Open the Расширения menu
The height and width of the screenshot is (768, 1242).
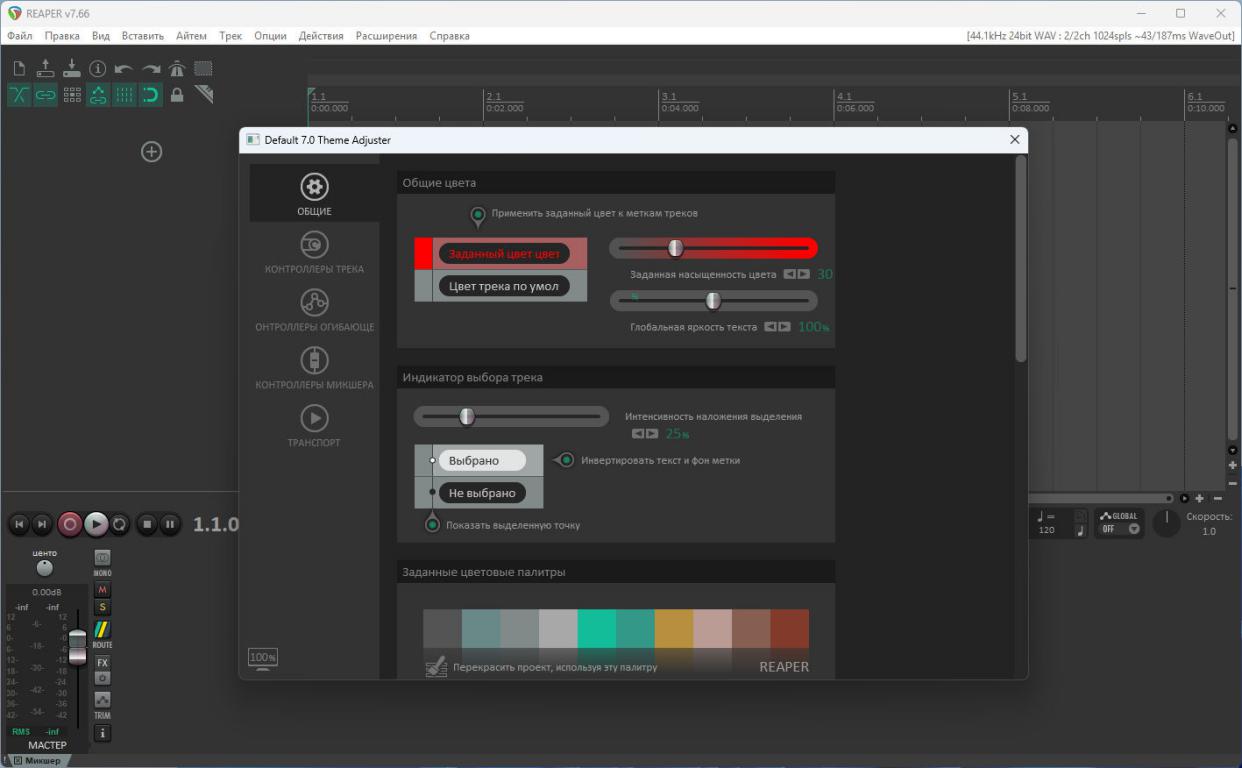tap(386, 36)
